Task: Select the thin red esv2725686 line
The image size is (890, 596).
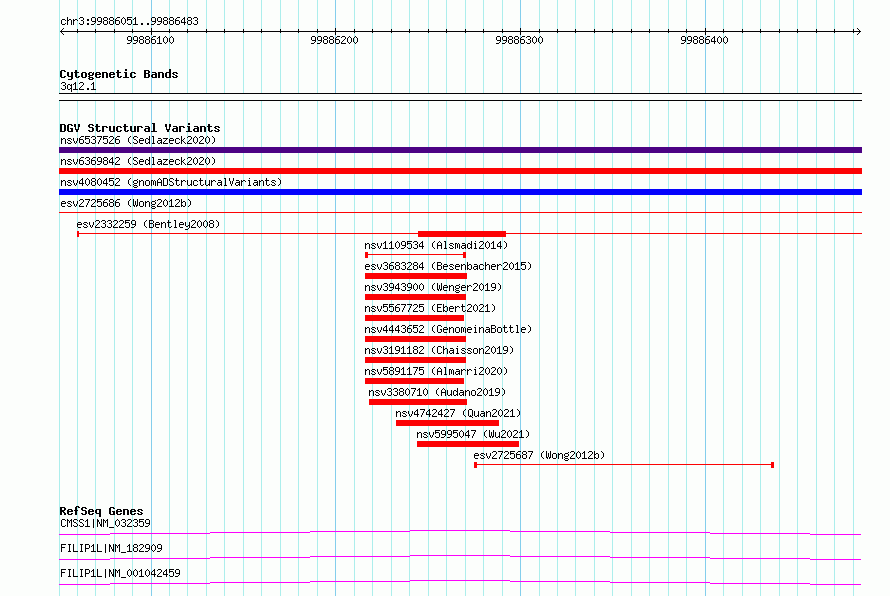Action: (460, 213)
